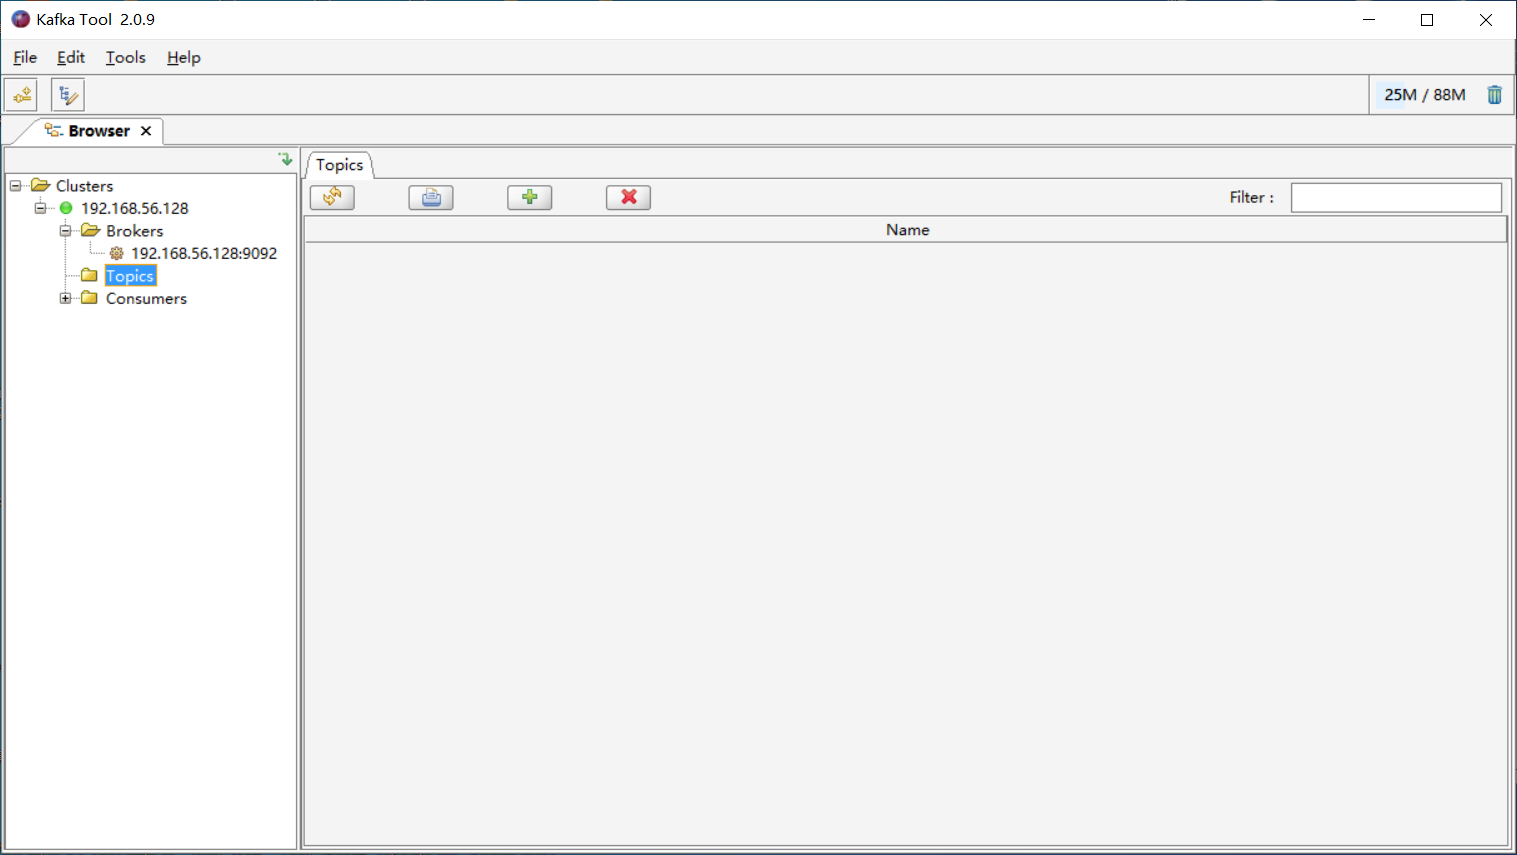Minimize the Kafka Tool window
This screenshot has width=1517, height=855.
(x=1369, y=20)
